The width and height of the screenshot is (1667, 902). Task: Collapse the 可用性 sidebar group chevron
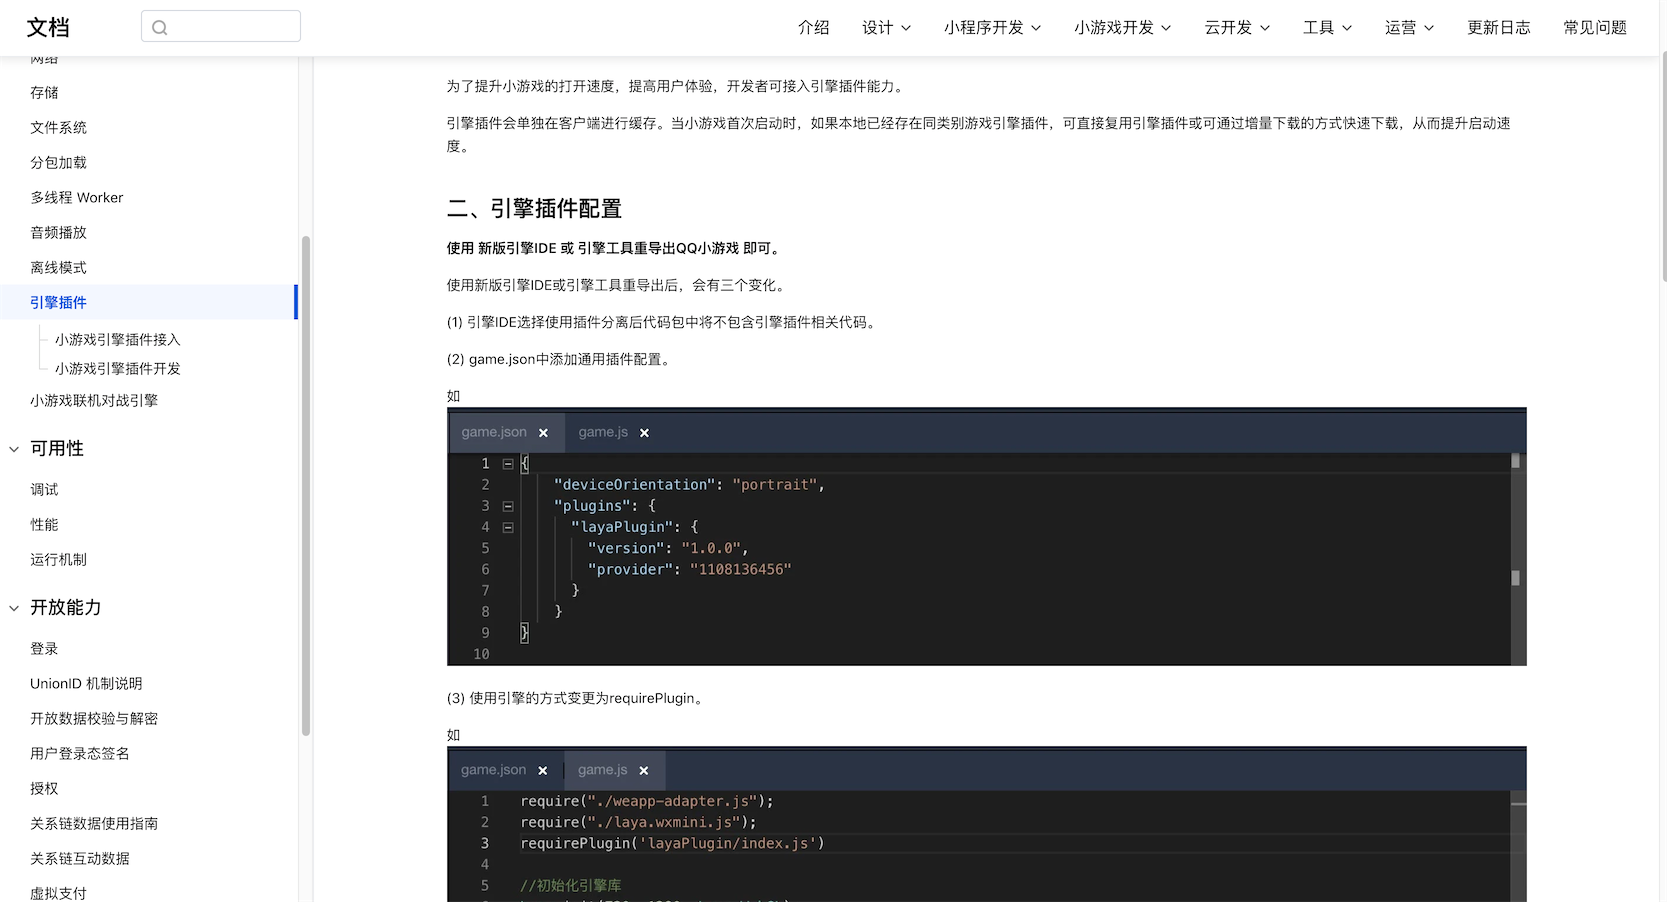(14, 449)
